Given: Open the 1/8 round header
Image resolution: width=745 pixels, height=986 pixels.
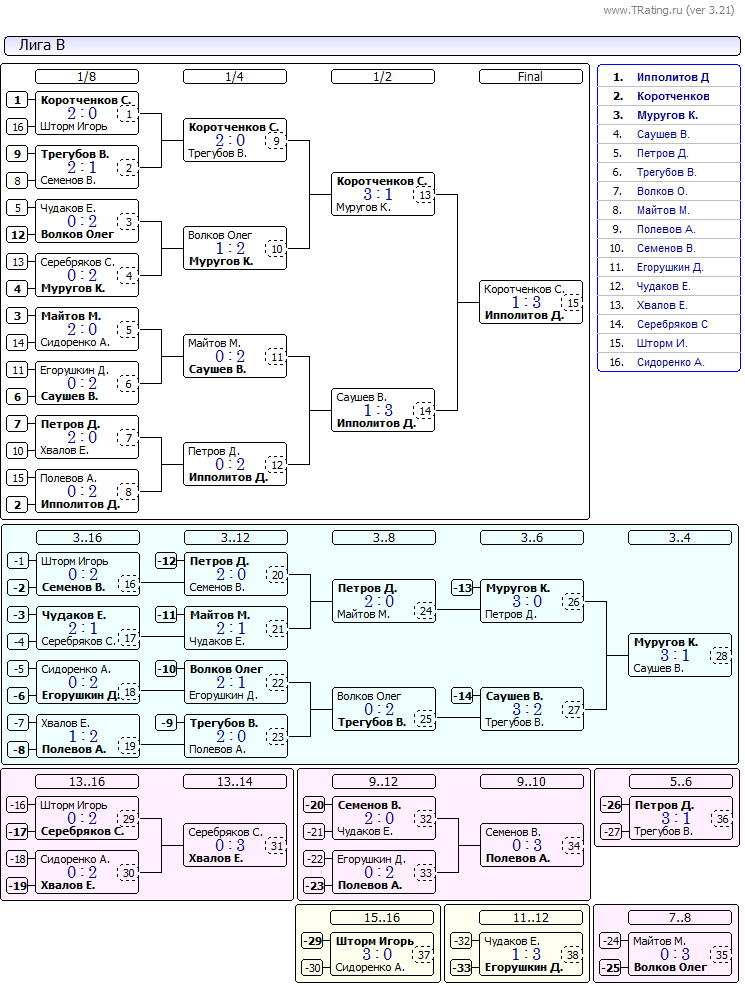Looking at the screenshot, I should [x=87, y=77].
